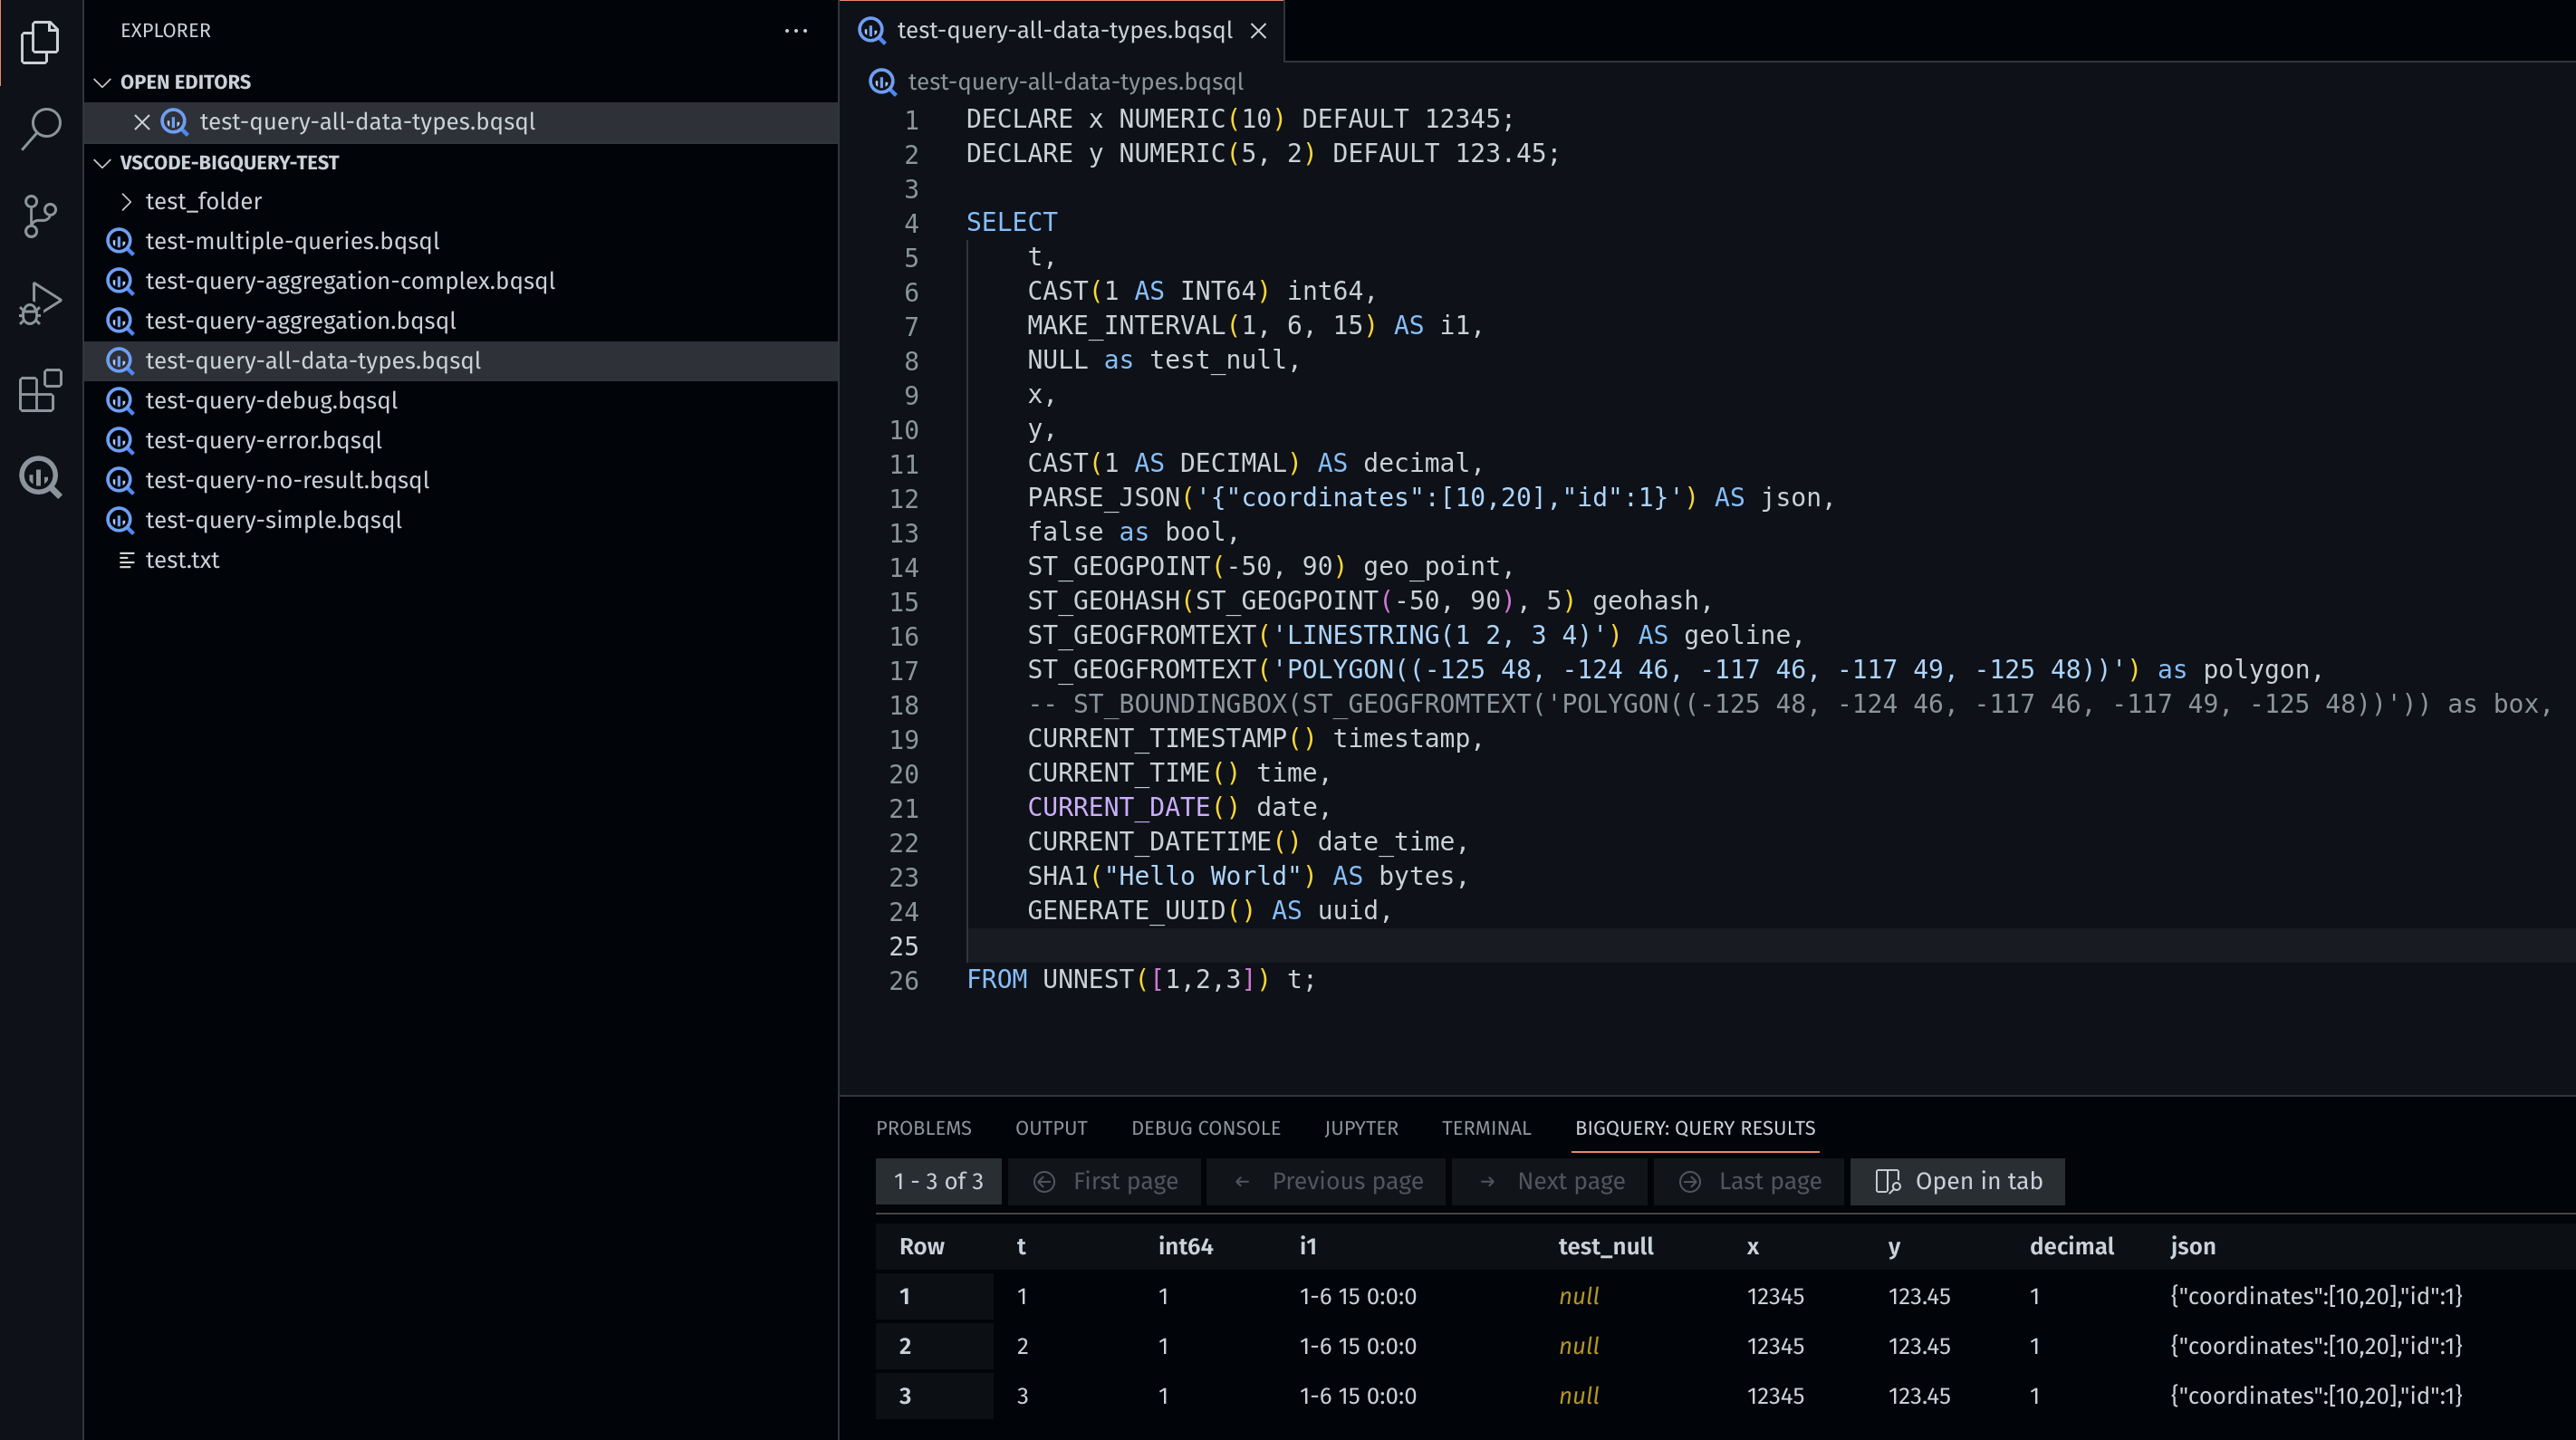Click the Explorer more actions ellipsis

[796, 30]
